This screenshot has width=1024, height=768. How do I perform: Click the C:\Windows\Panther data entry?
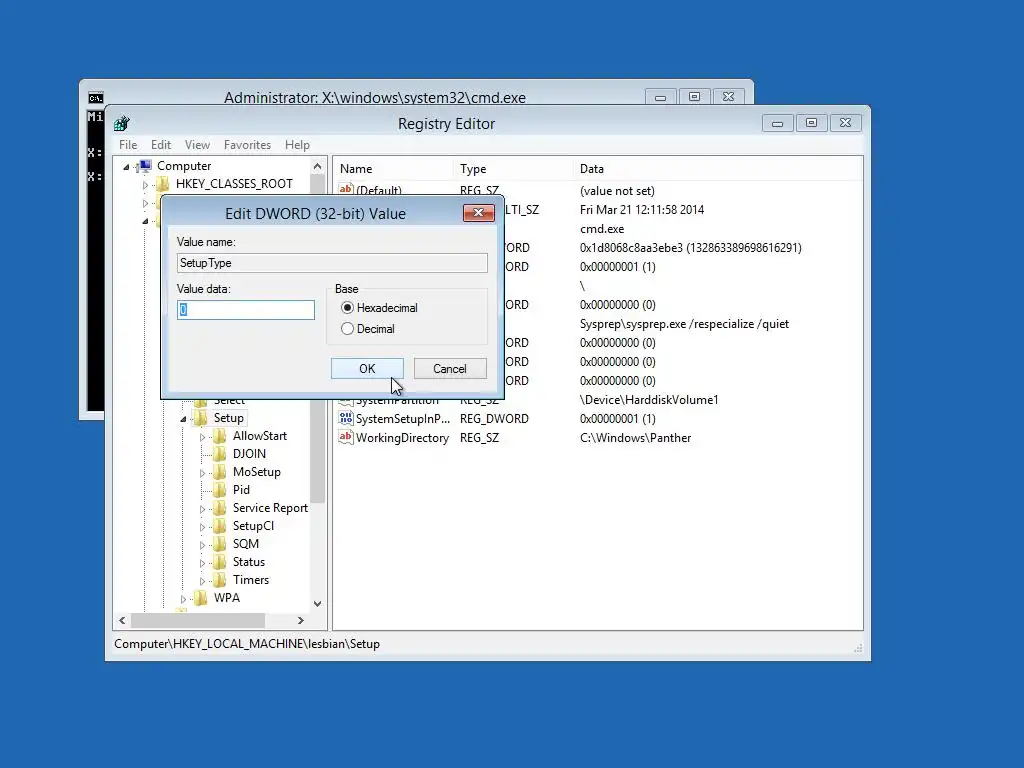(x=635, y=438)
